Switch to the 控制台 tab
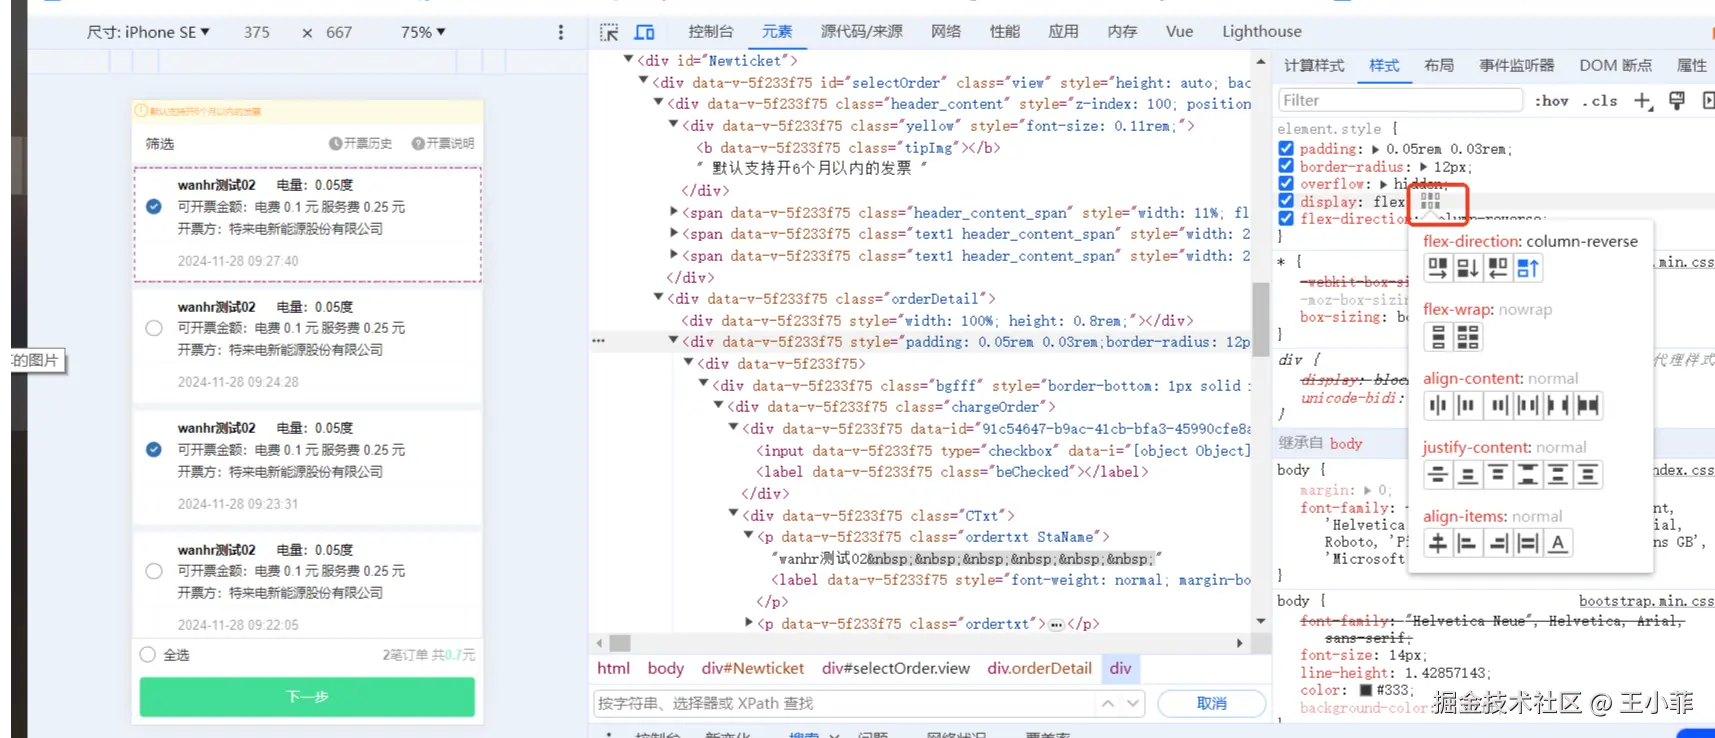Screen dimensions: 1715x738 coord(710,32)
